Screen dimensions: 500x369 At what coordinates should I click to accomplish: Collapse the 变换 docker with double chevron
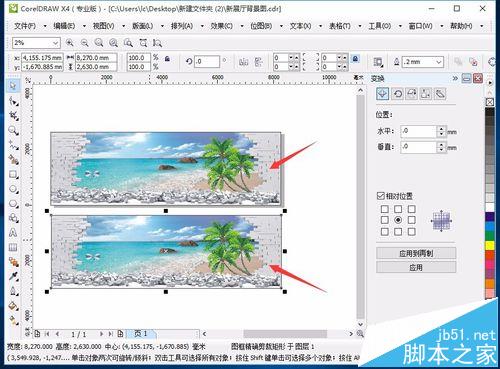[x=455, y=79]
